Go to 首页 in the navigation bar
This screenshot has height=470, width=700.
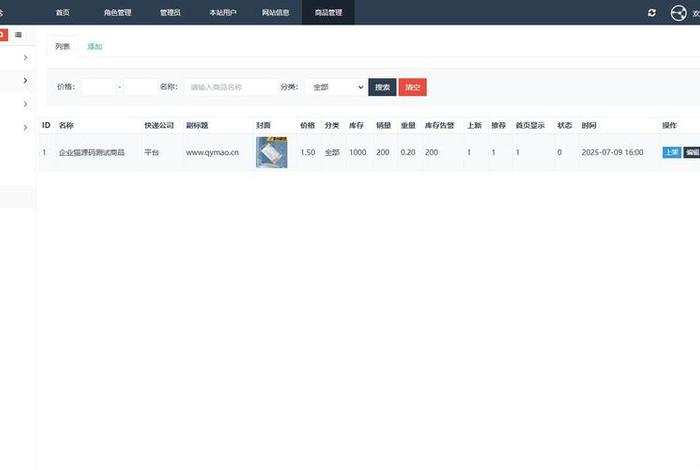click(x=63, y=12)
